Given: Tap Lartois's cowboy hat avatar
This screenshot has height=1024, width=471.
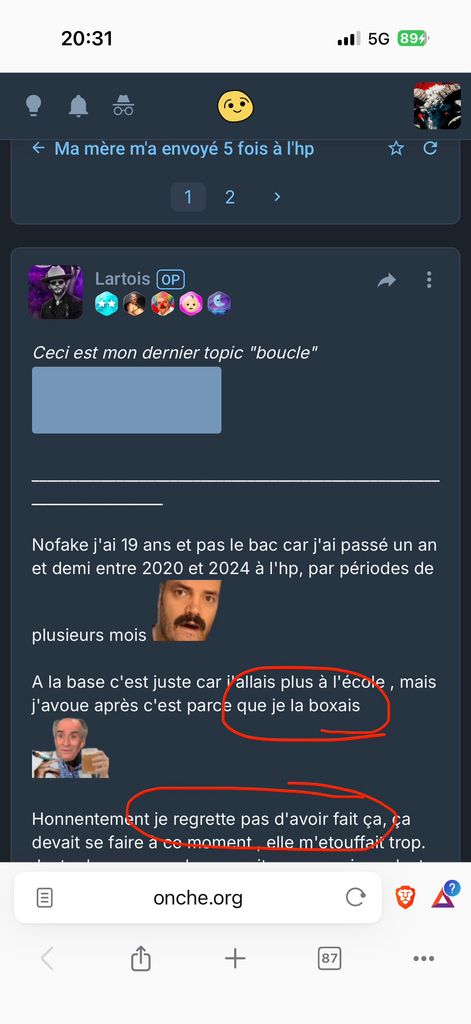Looking at the screenshot, I should pos(56,292).
